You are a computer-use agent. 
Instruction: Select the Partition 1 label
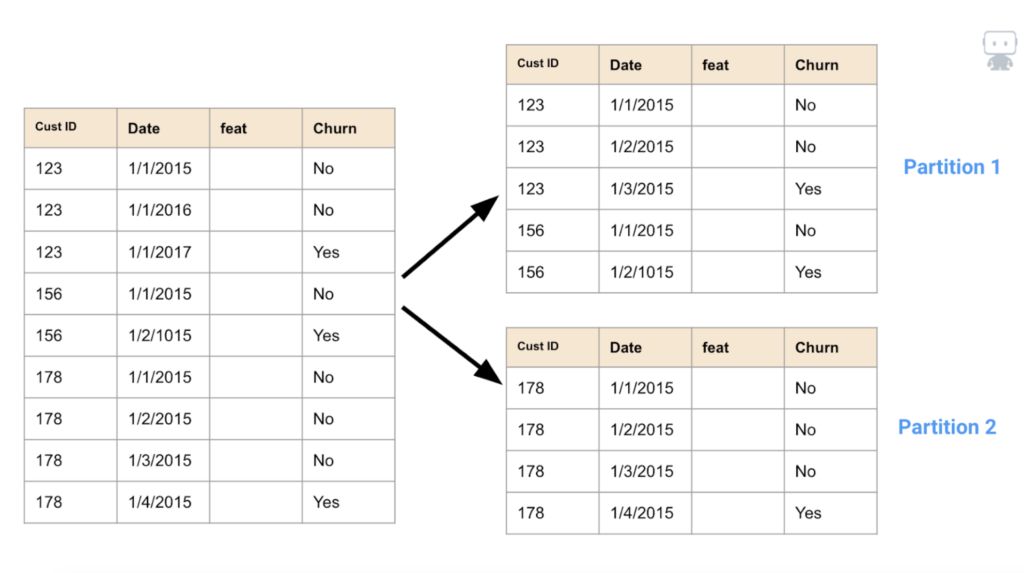pos(952,167)
